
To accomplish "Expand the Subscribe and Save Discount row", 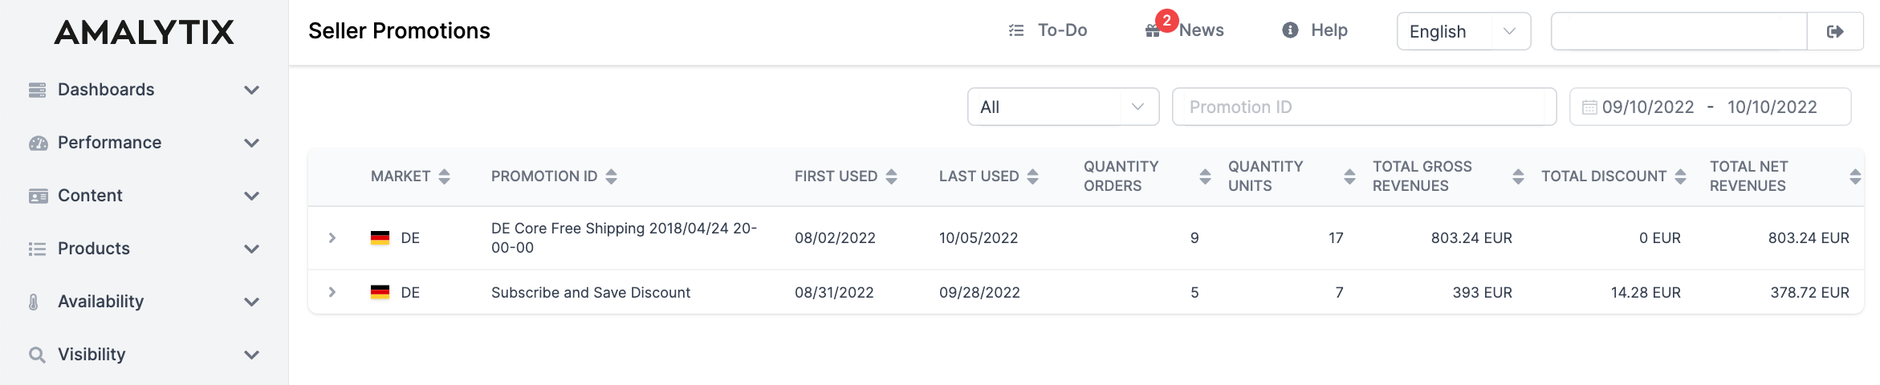I will tap(332, 292).
